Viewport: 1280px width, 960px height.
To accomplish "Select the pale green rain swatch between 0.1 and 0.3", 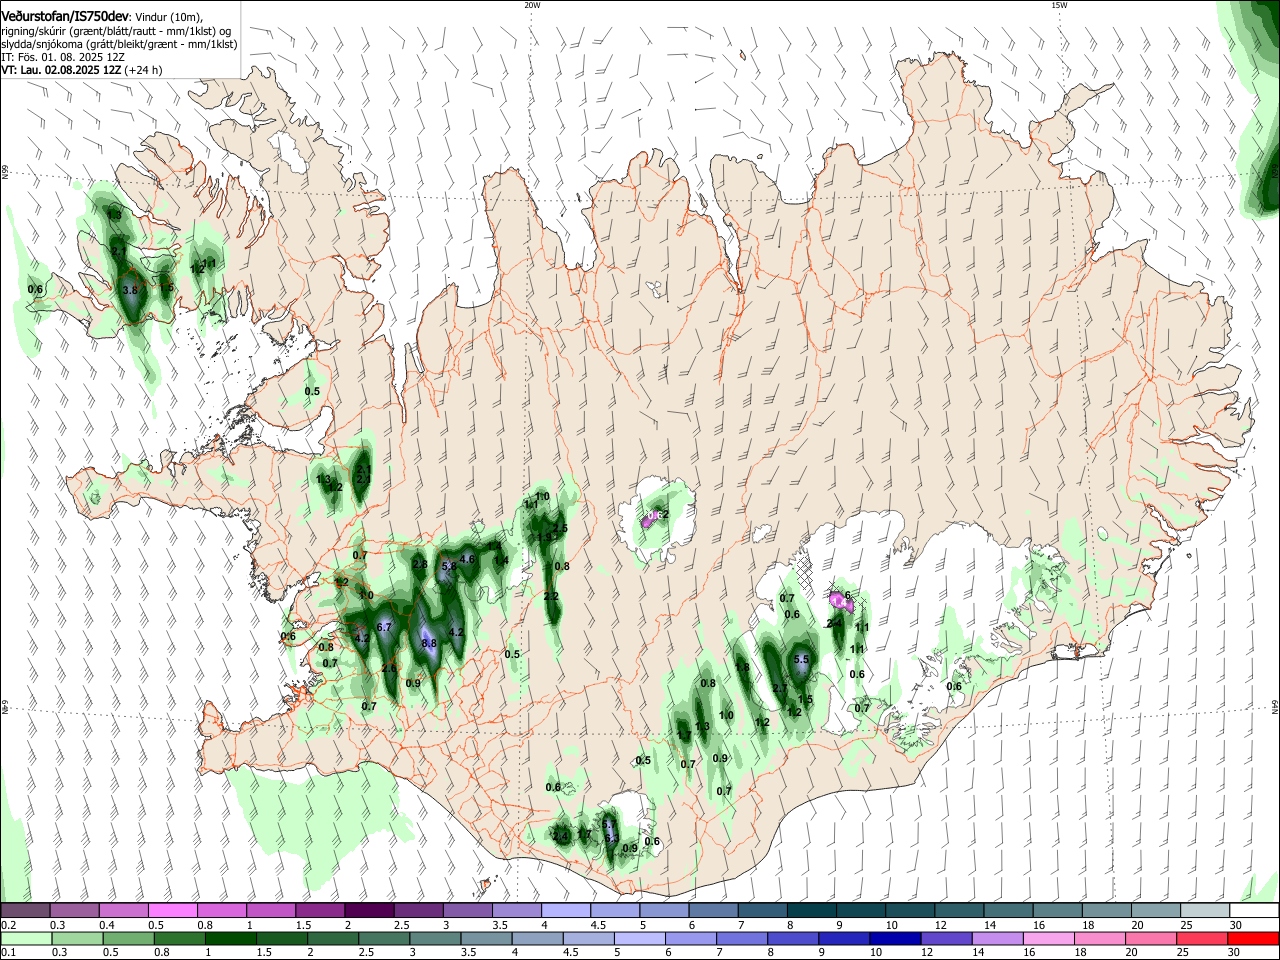I will 25,938.
